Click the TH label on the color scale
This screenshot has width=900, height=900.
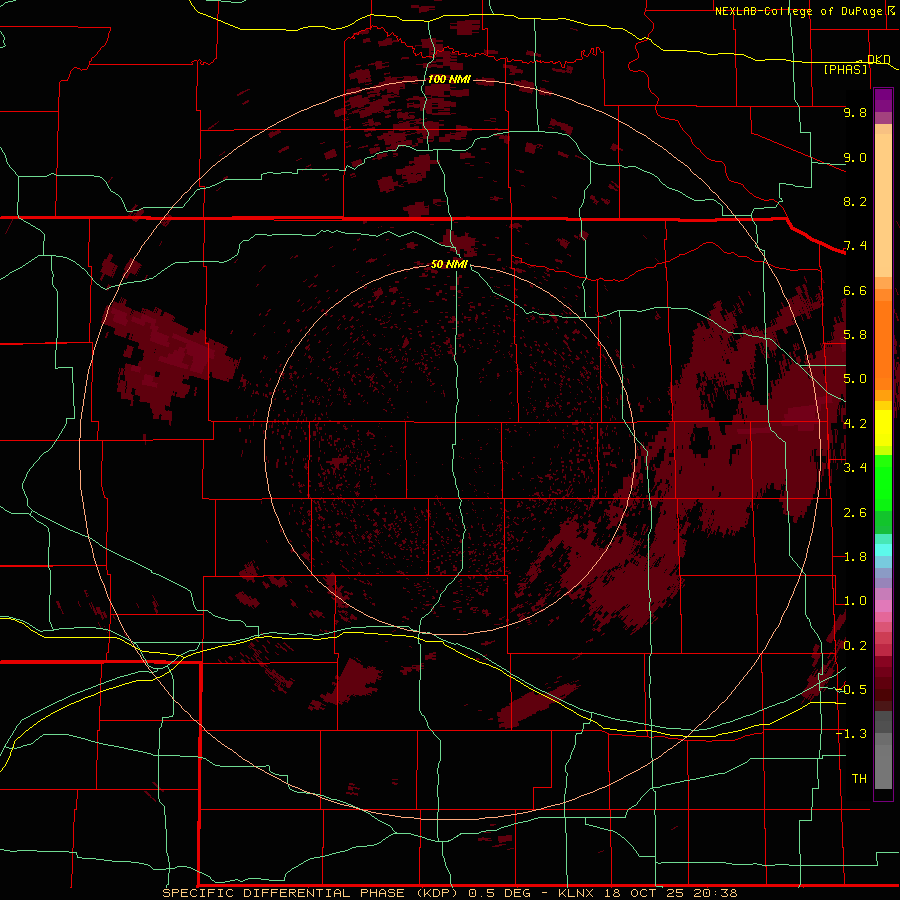point(859,779)
